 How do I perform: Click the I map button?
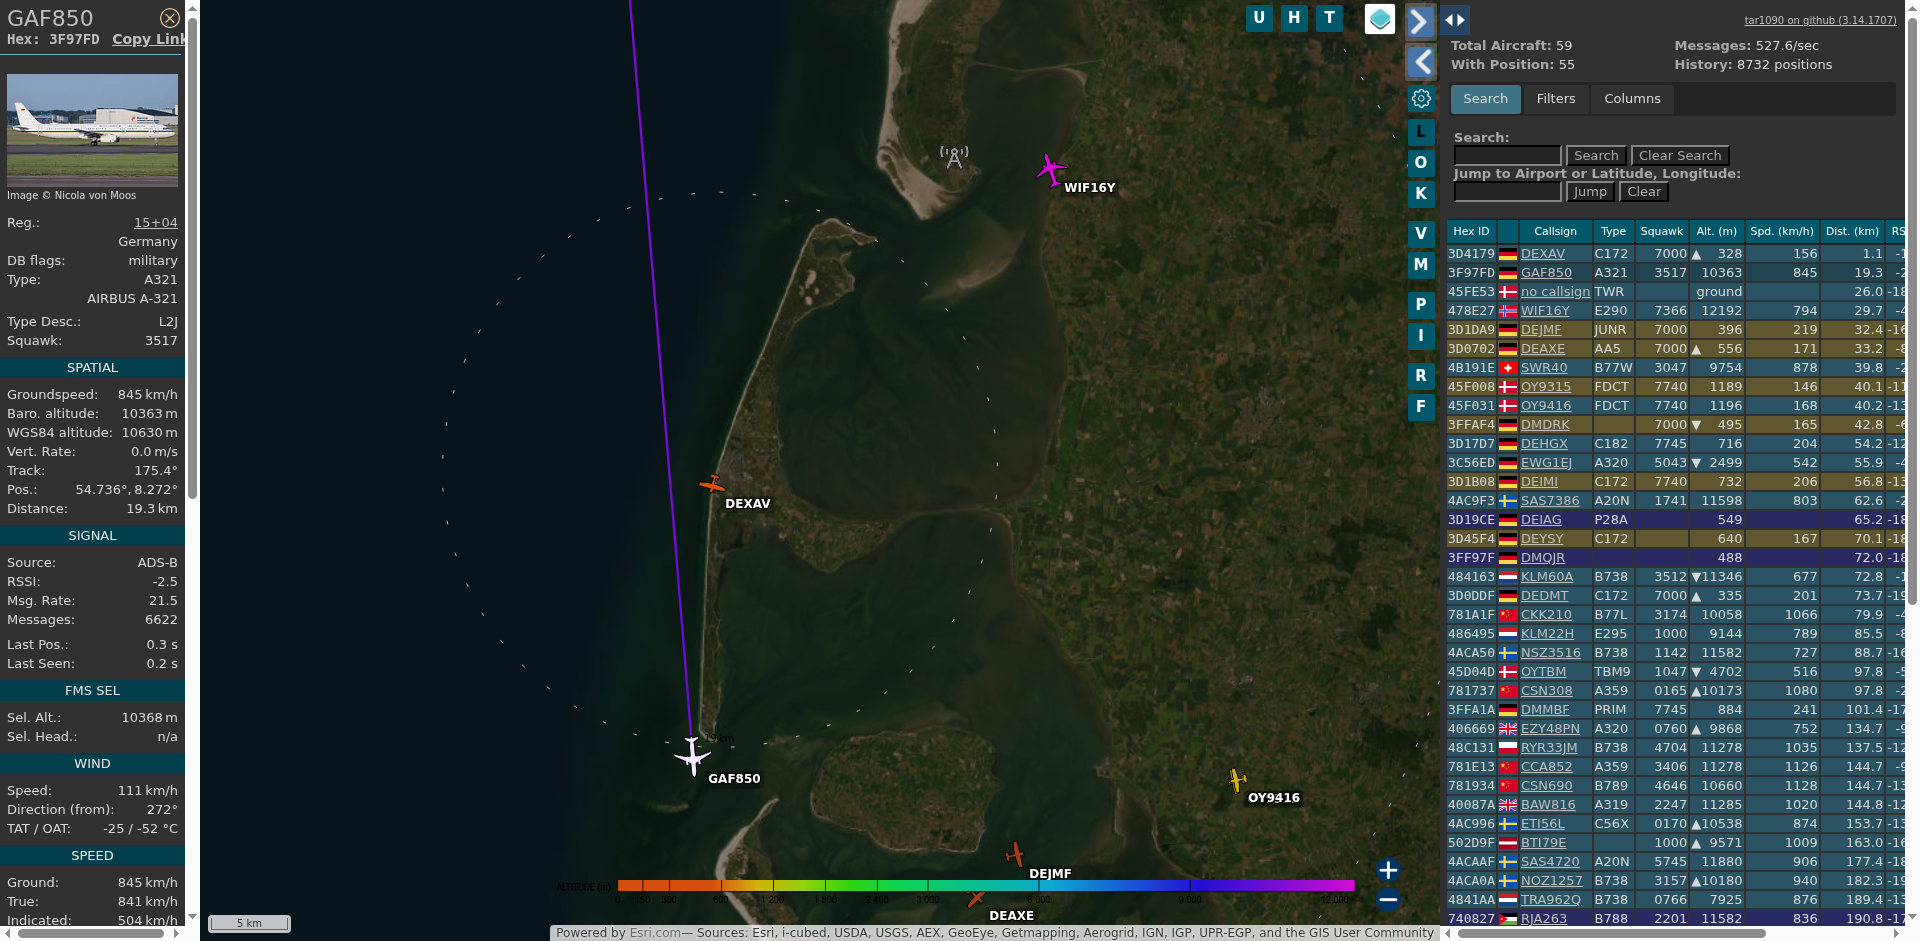[x=1421, y=336]
